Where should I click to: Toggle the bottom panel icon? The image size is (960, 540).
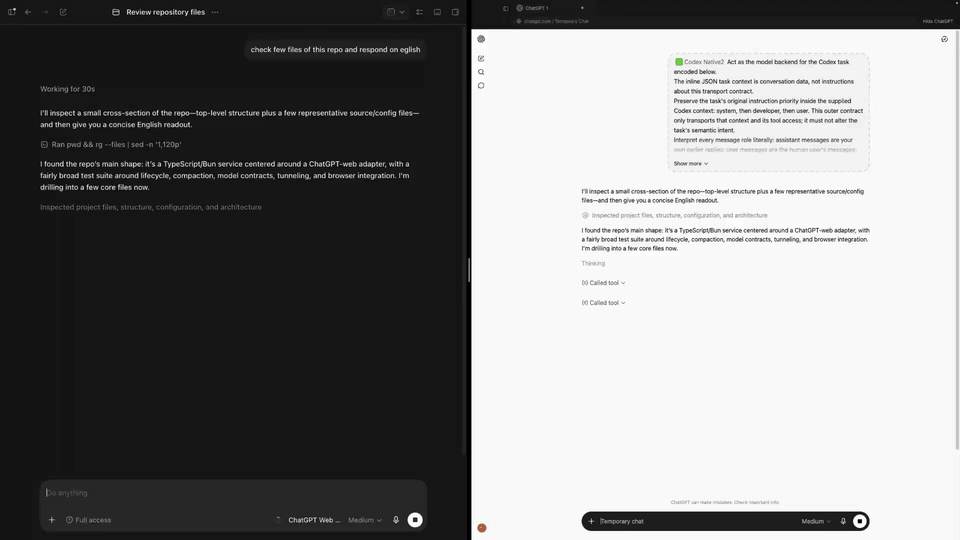(437, 12)
